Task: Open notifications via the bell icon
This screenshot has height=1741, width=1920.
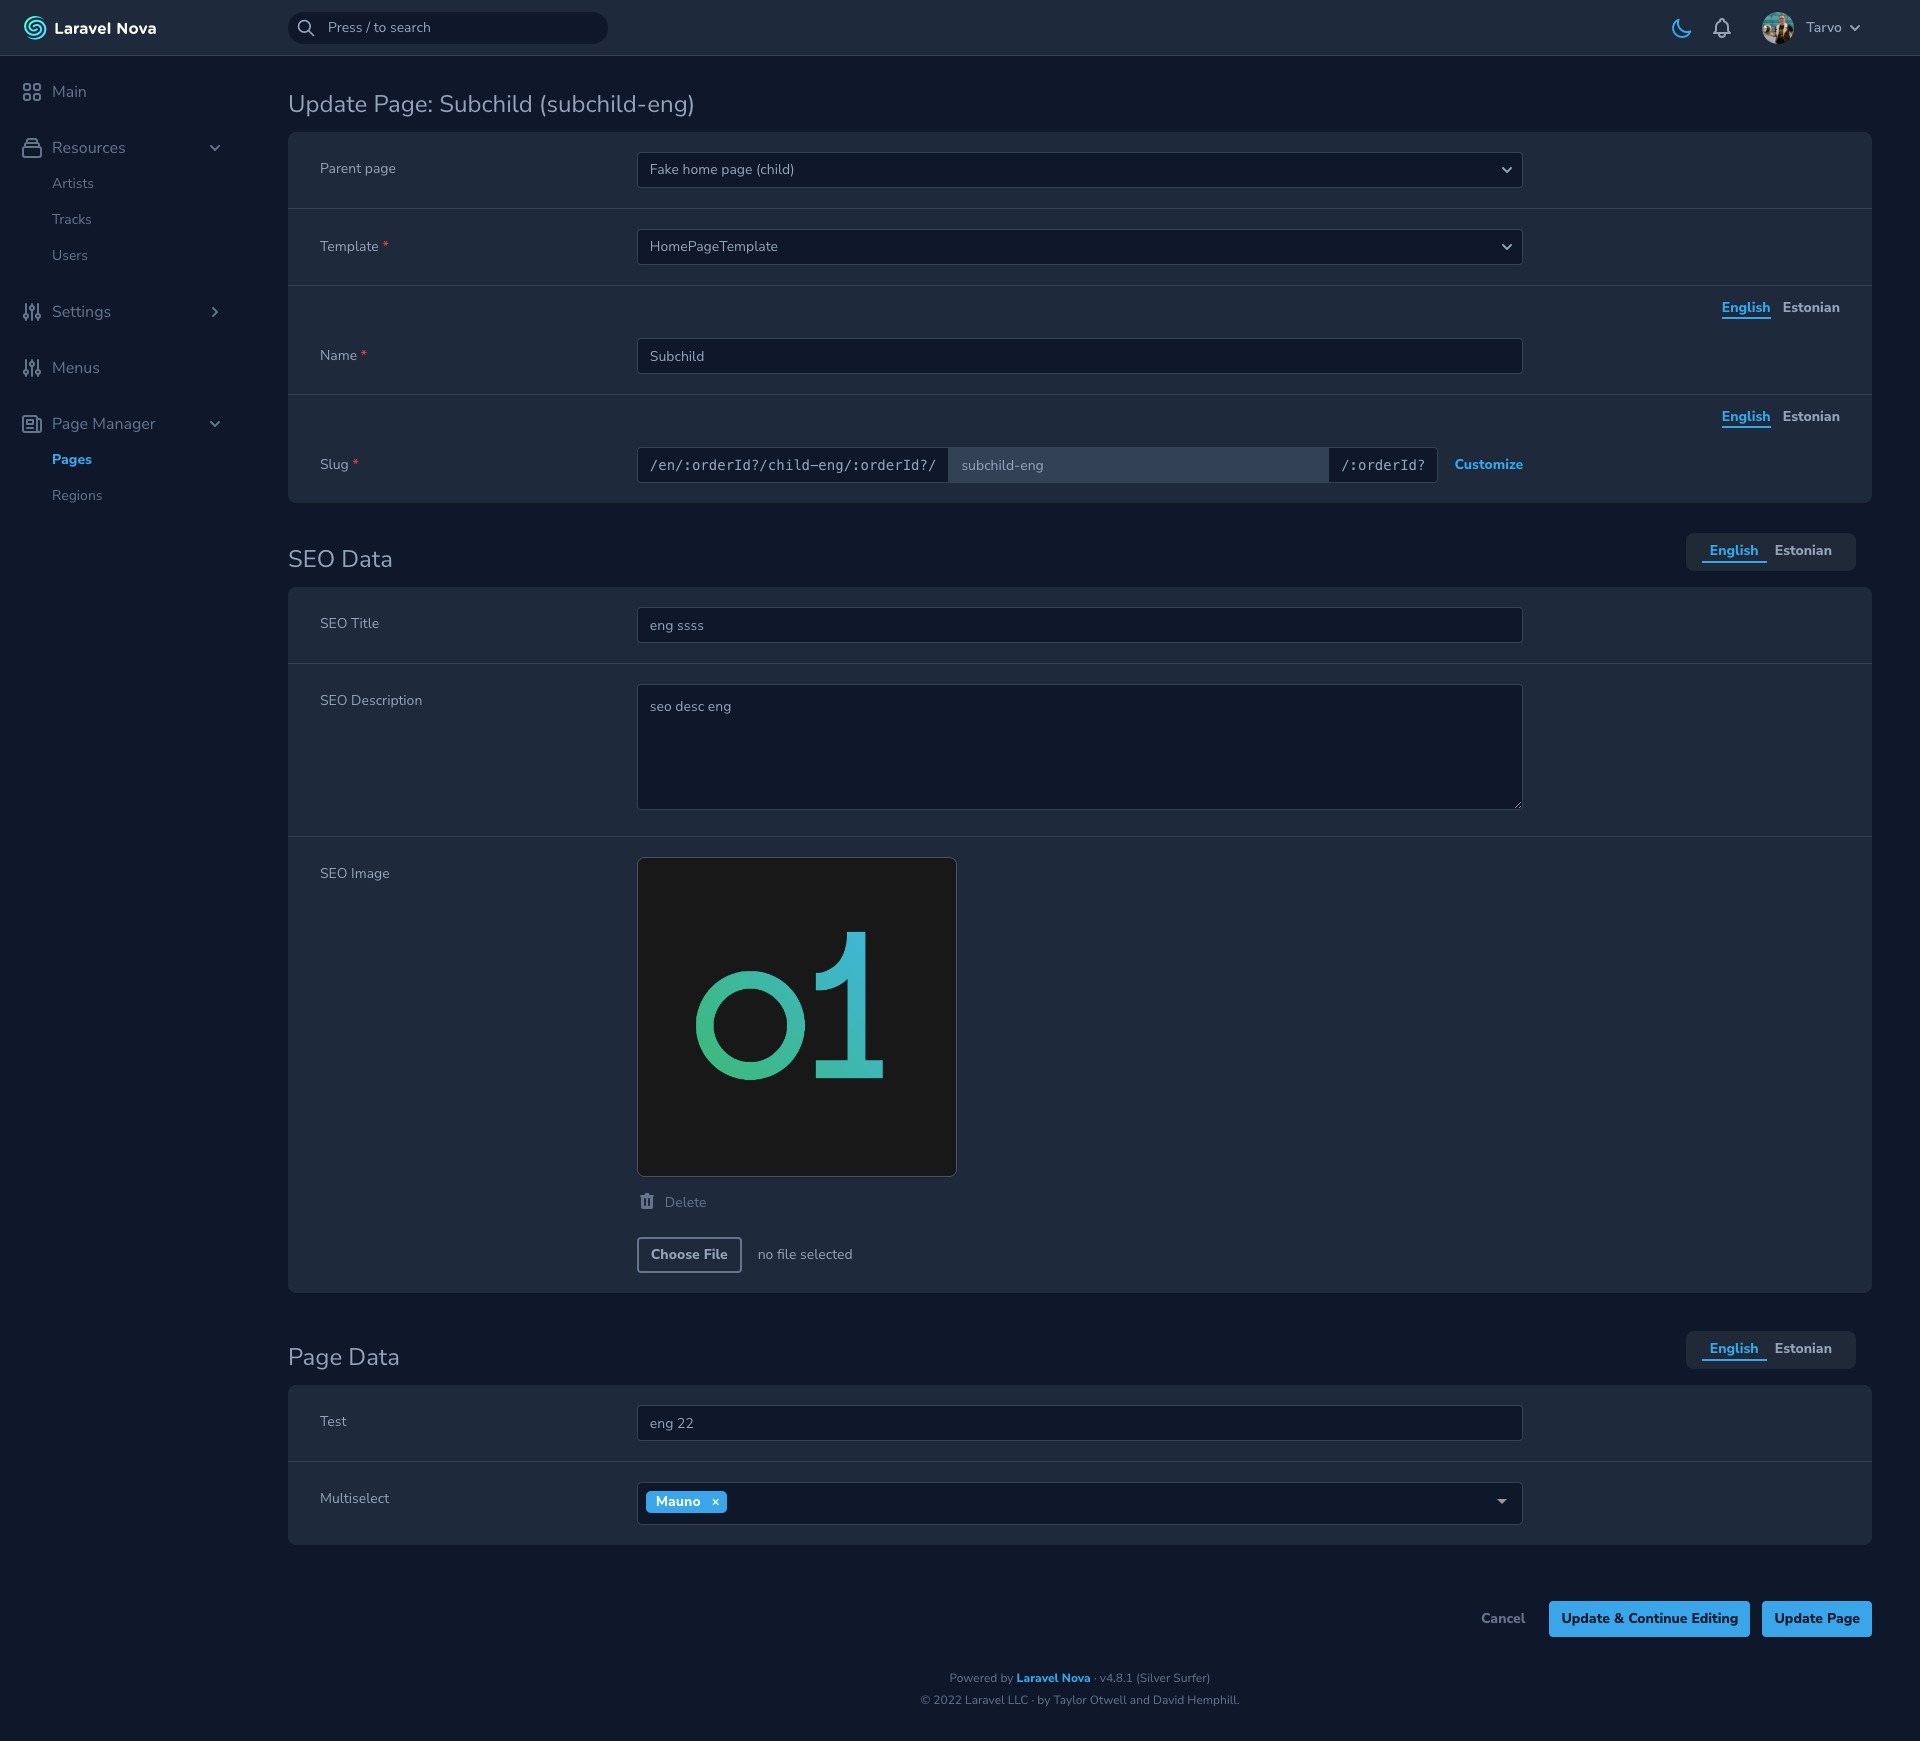Action: click(1720, 27)
